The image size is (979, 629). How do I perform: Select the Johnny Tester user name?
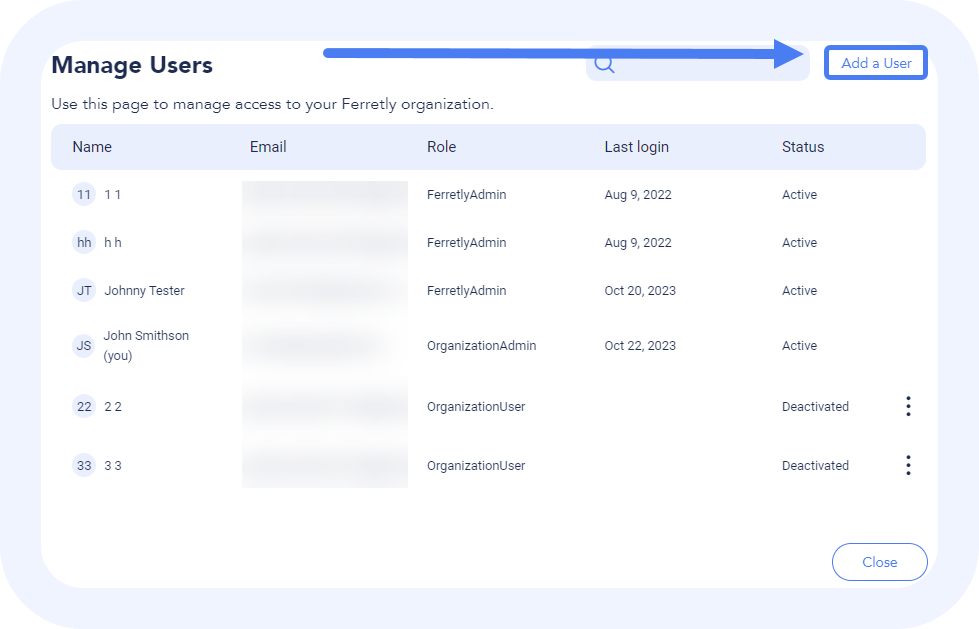click(x=144, y=291)
